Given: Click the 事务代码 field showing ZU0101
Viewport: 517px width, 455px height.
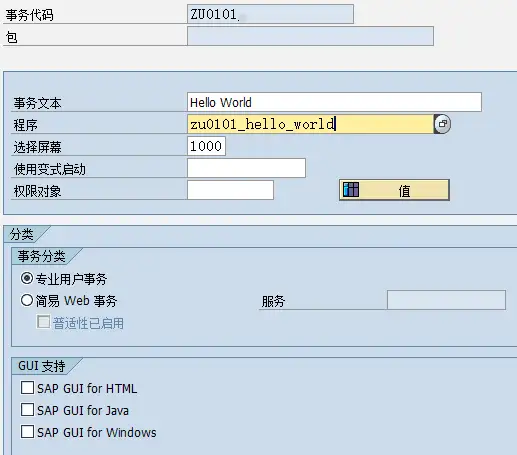Looking at the screenshot, I should pos(270,14).
